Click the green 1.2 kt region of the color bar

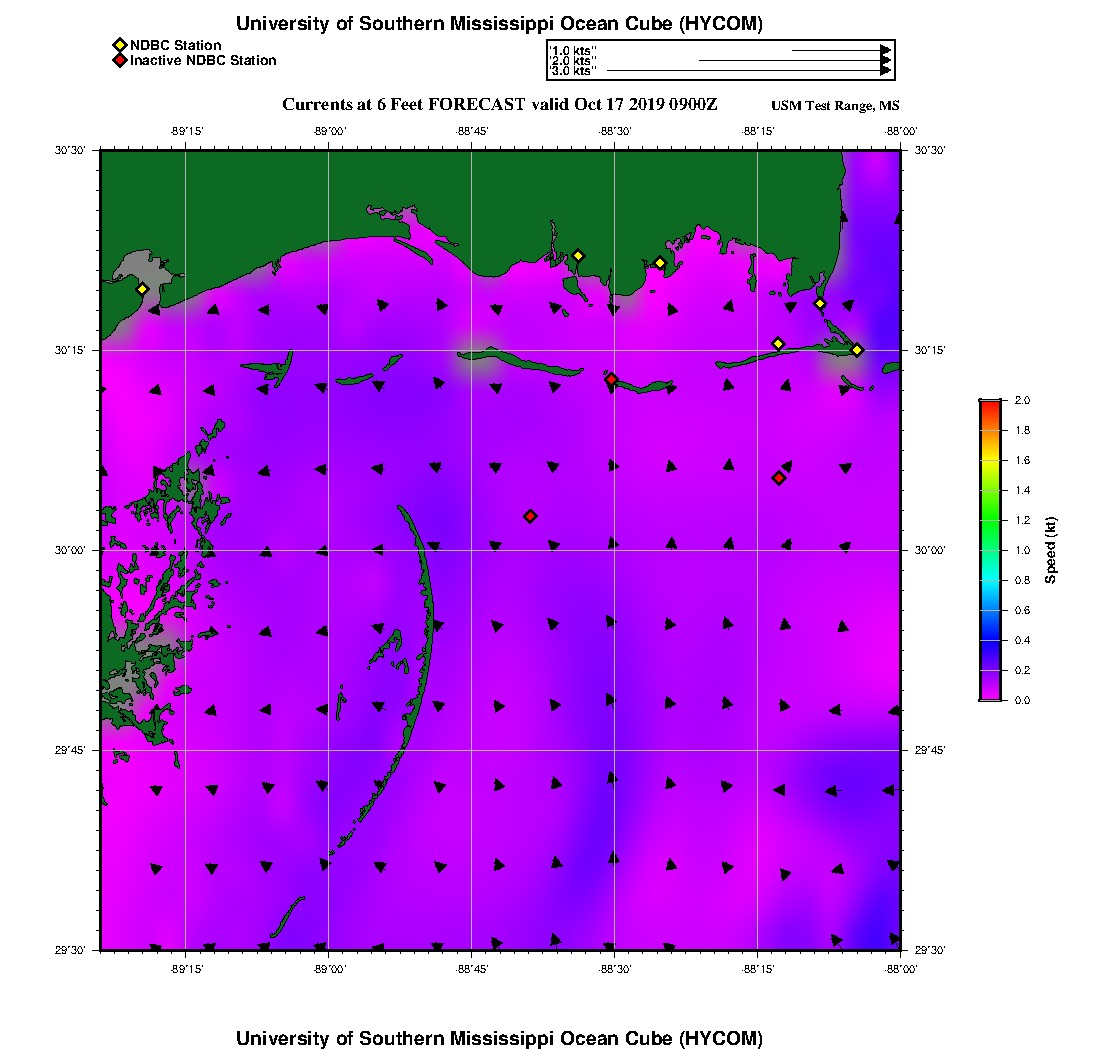pyautogui.click(x=991, y=520)
